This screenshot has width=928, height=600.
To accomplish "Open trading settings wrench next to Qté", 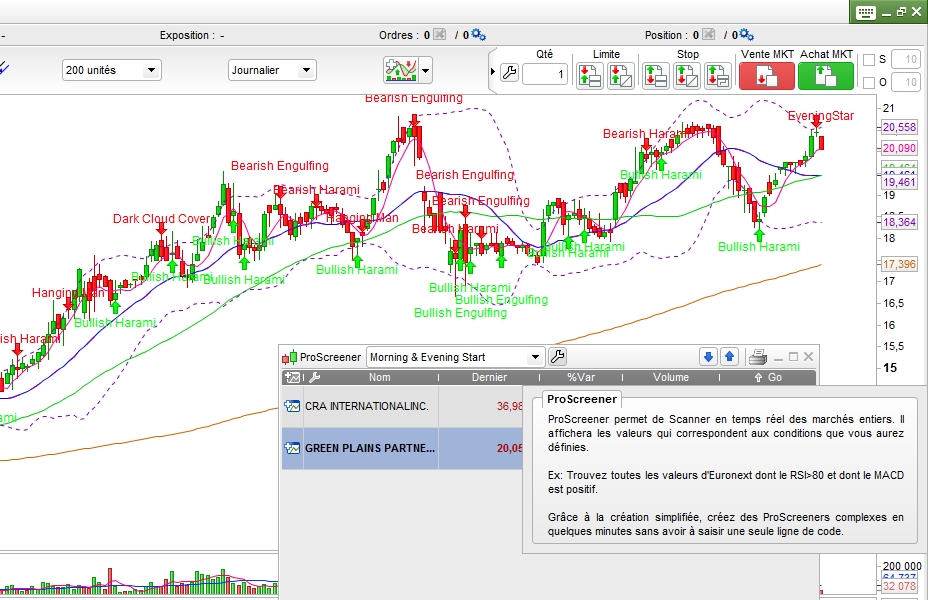I will (x=509, y=73).
